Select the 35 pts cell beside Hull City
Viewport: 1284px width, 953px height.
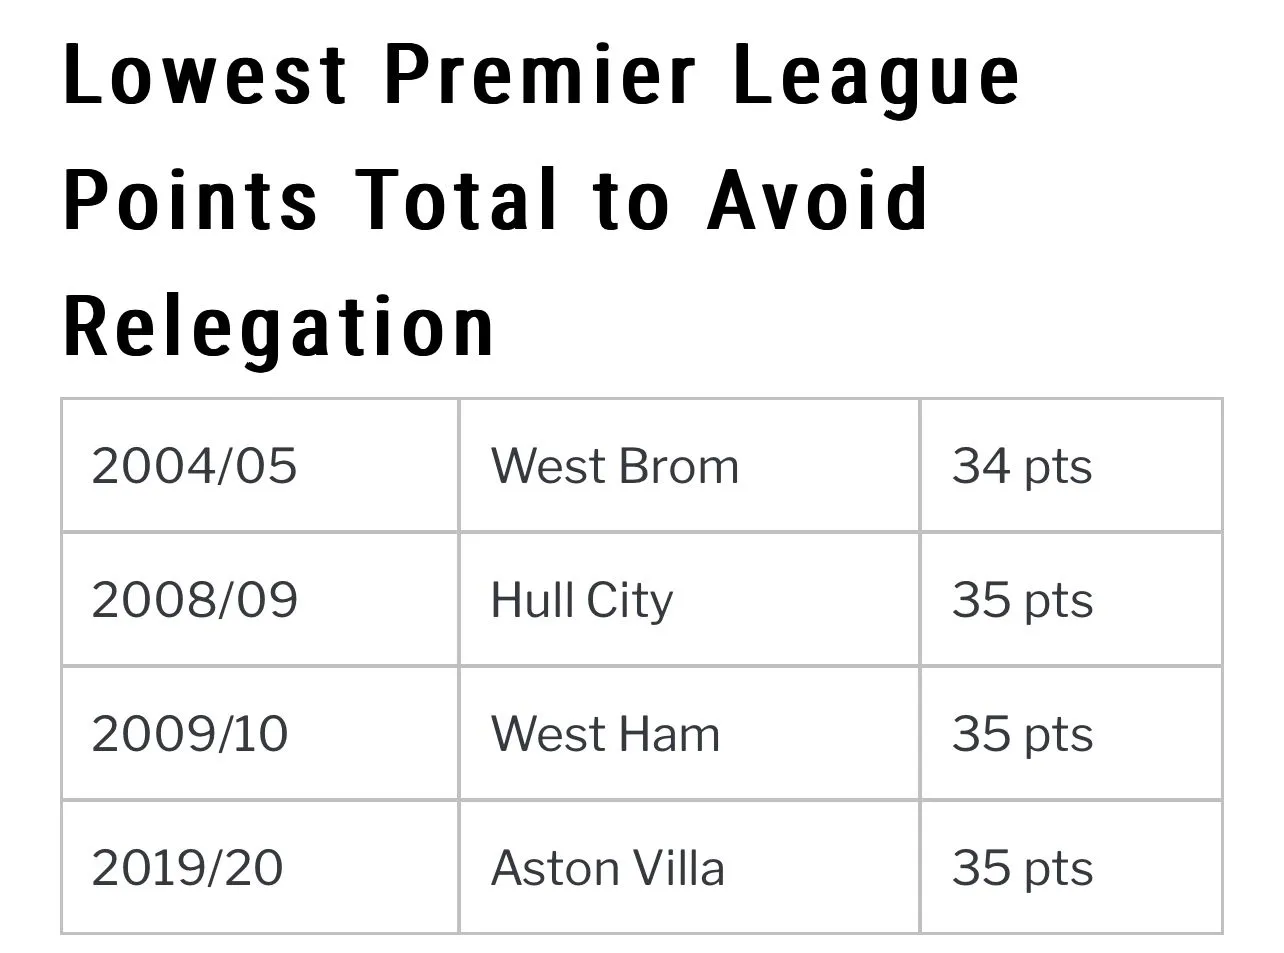[x=1022, y=600]
